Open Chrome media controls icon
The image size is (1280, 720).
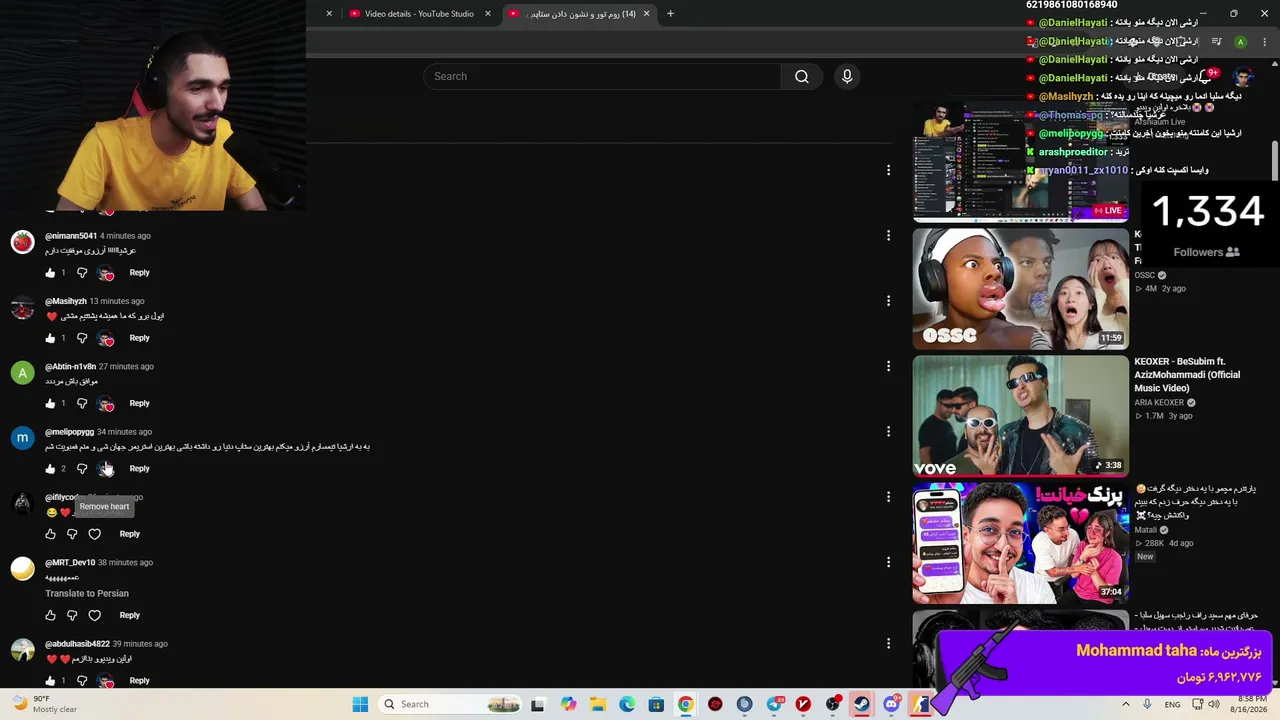[1217, 42]
